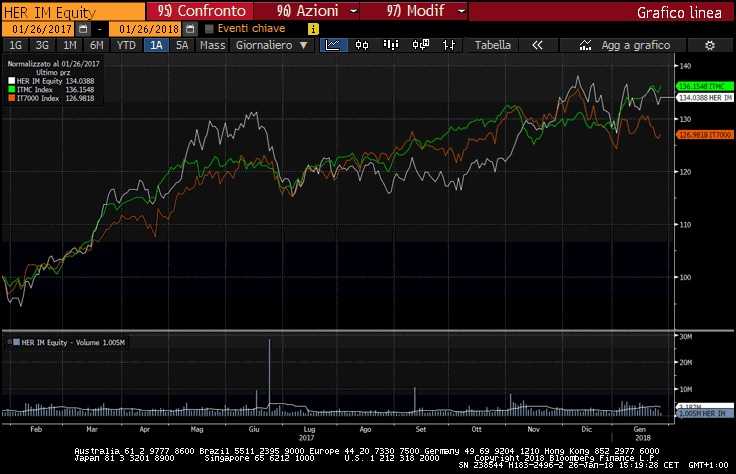Click the green ITMC Index legend swatch
The image size is (736, 474).
tap(12, 89)
